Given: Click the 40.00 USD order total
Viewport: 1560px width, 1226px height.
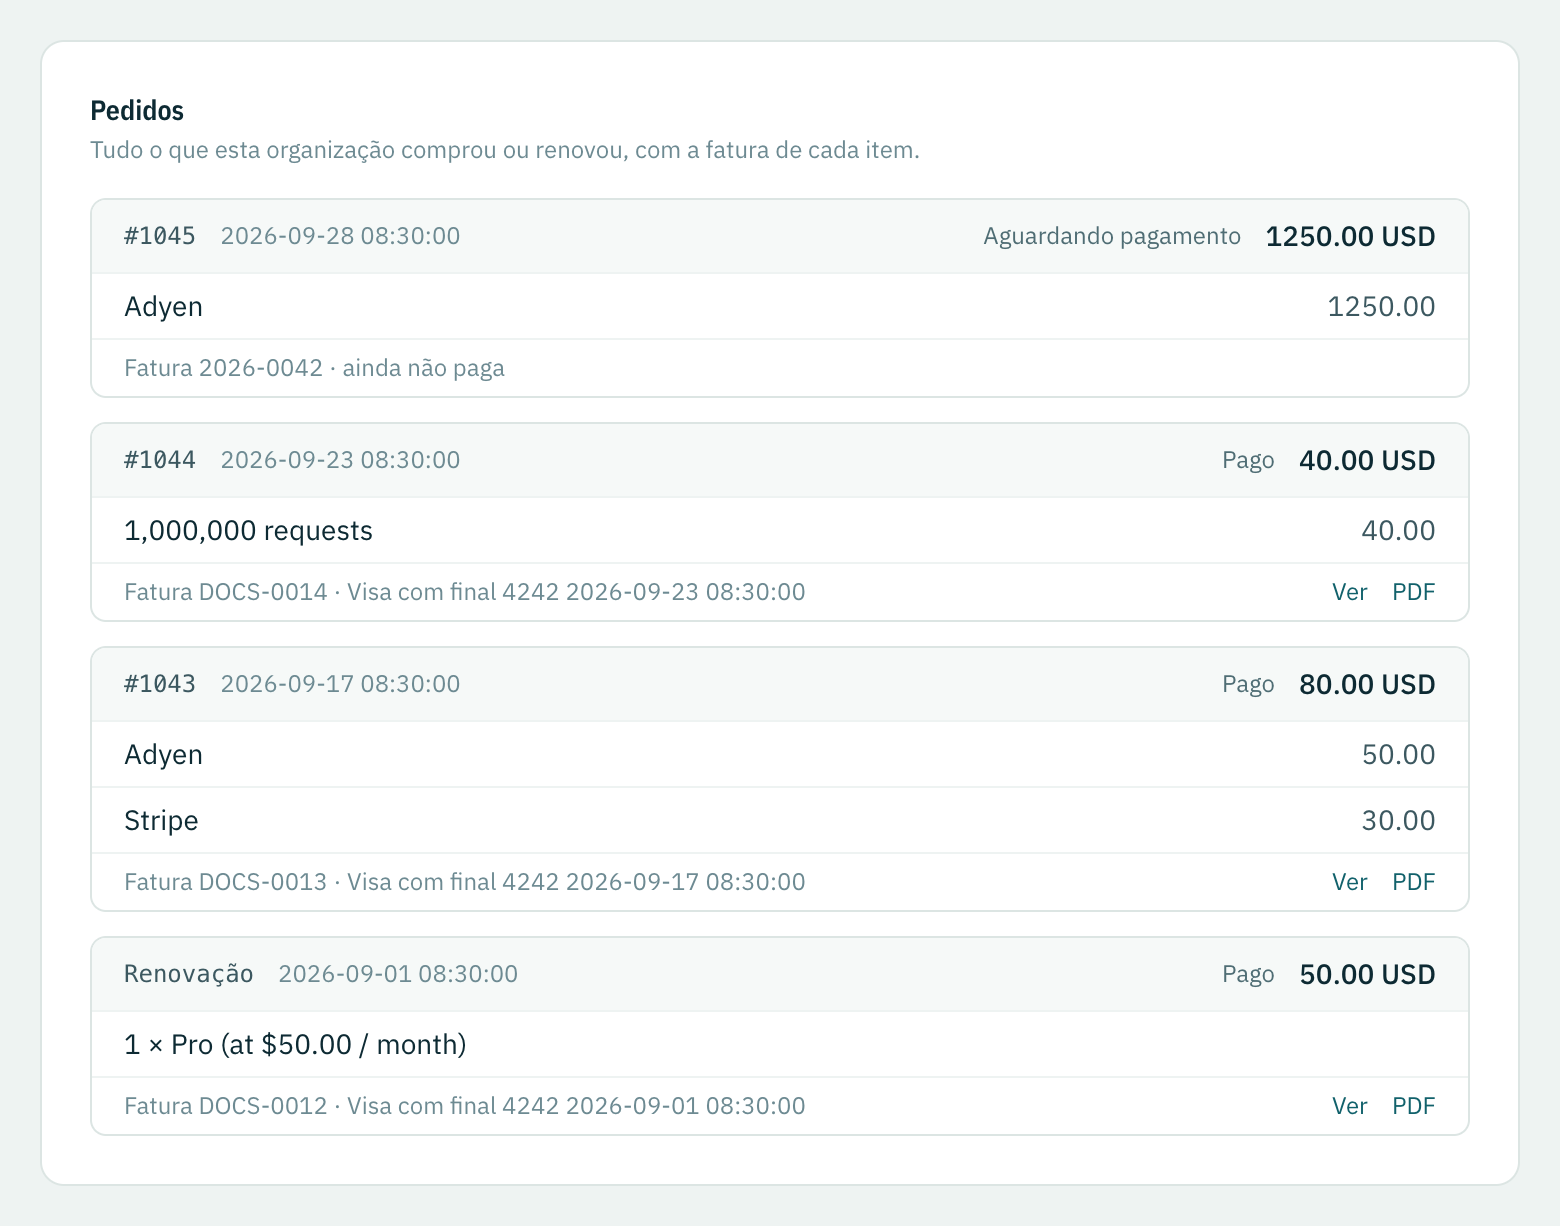Looking at the screenshot, I should [x=1367, y=461].
